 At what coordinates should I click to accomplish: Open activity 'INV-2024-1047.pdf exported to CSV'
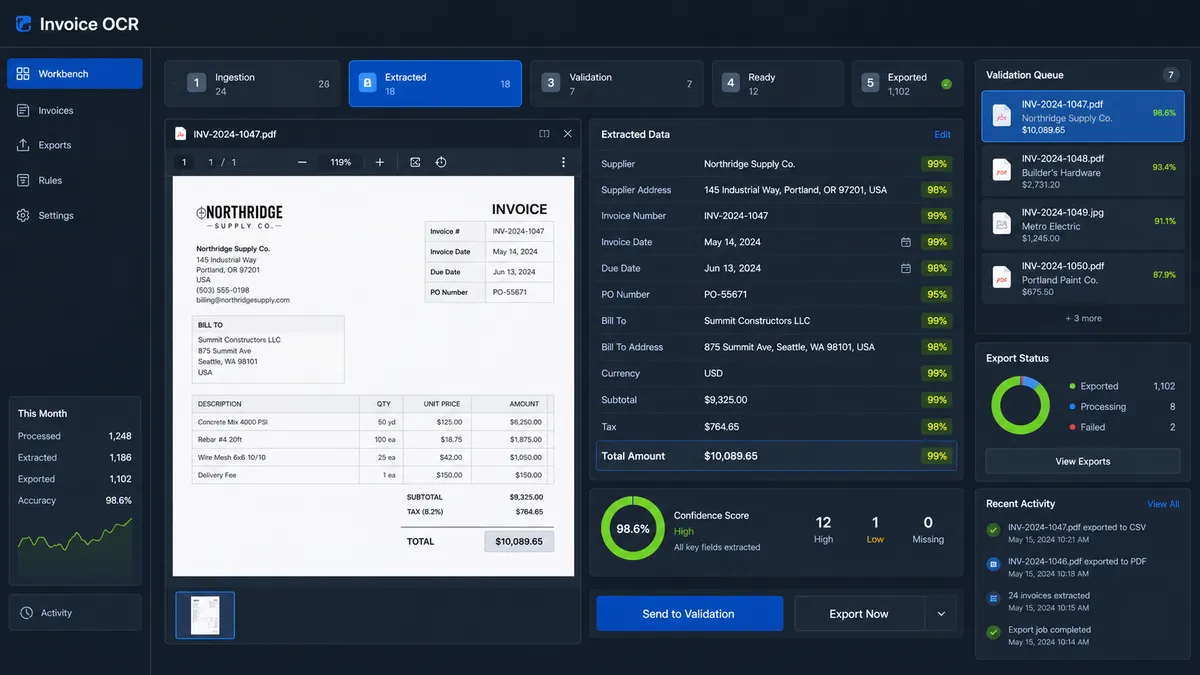tap(1082, 533)
